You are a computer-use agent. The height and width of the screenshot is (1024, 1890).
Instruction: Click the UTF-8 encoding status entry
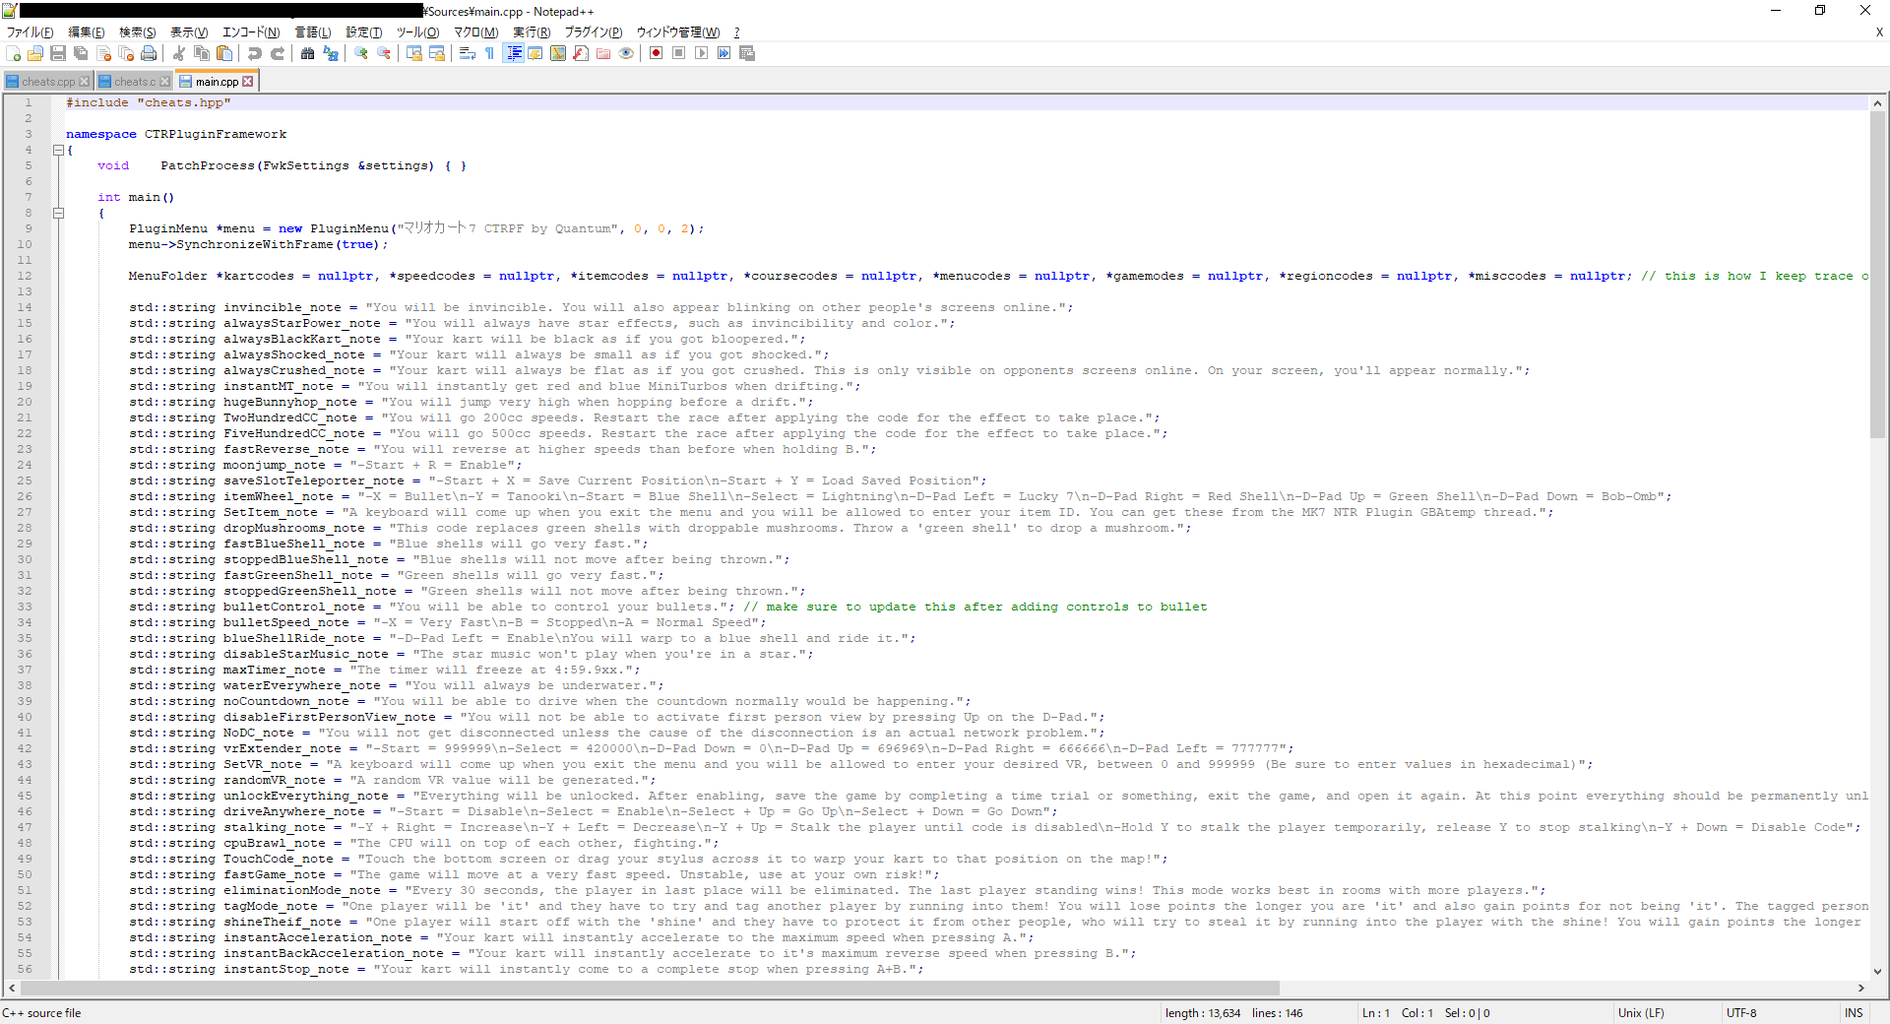(x=1741, y=1013)
